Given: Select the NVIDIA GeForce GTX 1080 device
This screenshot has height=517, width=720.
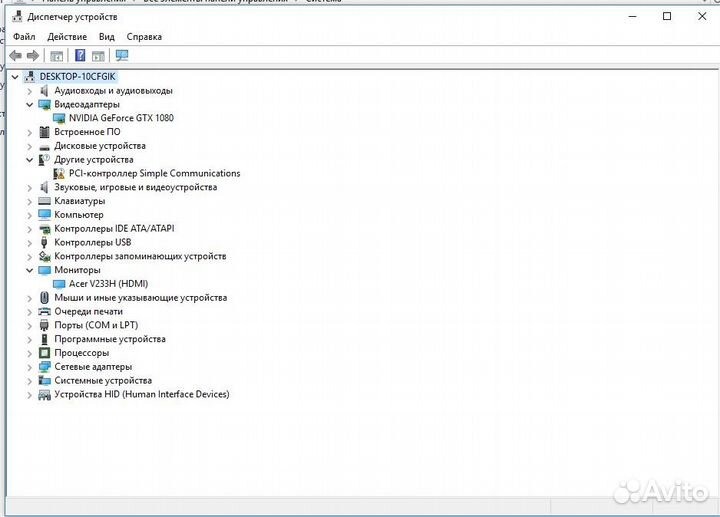Looking at the screenshot, I should [x=121, y=118].
